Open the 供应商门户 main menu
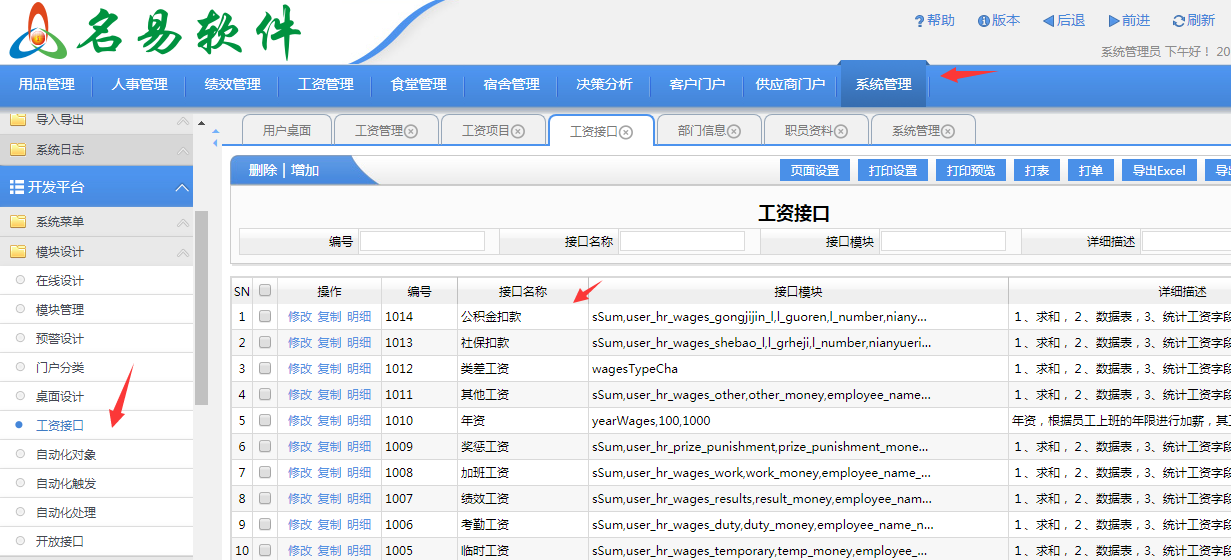Viewport: 1231px width, 560px height. click(790, 85)
